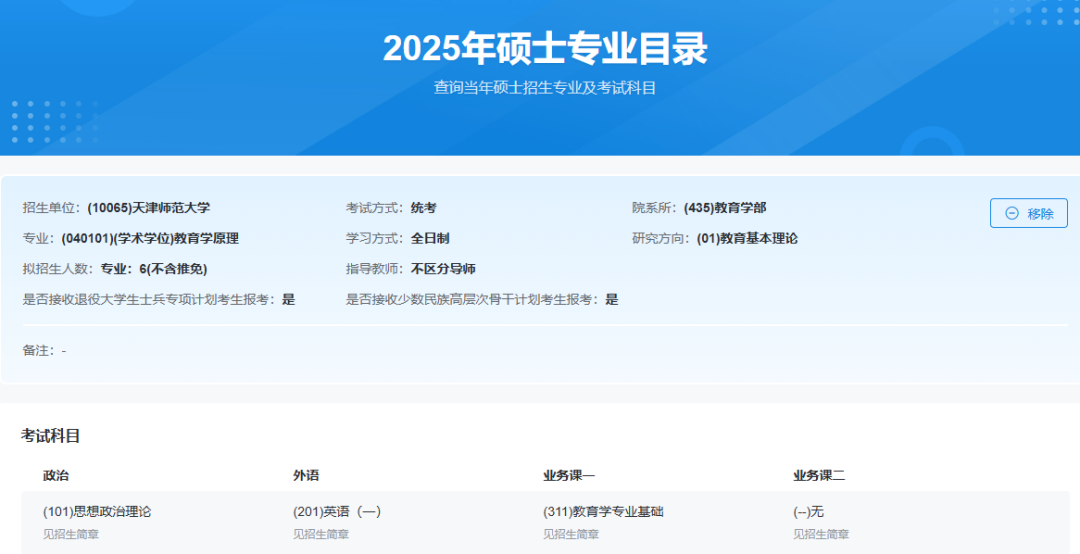The width and height of the screenshot is (1080, 554).
Task: Click the 移除 button
Action: coord(1028,213)
